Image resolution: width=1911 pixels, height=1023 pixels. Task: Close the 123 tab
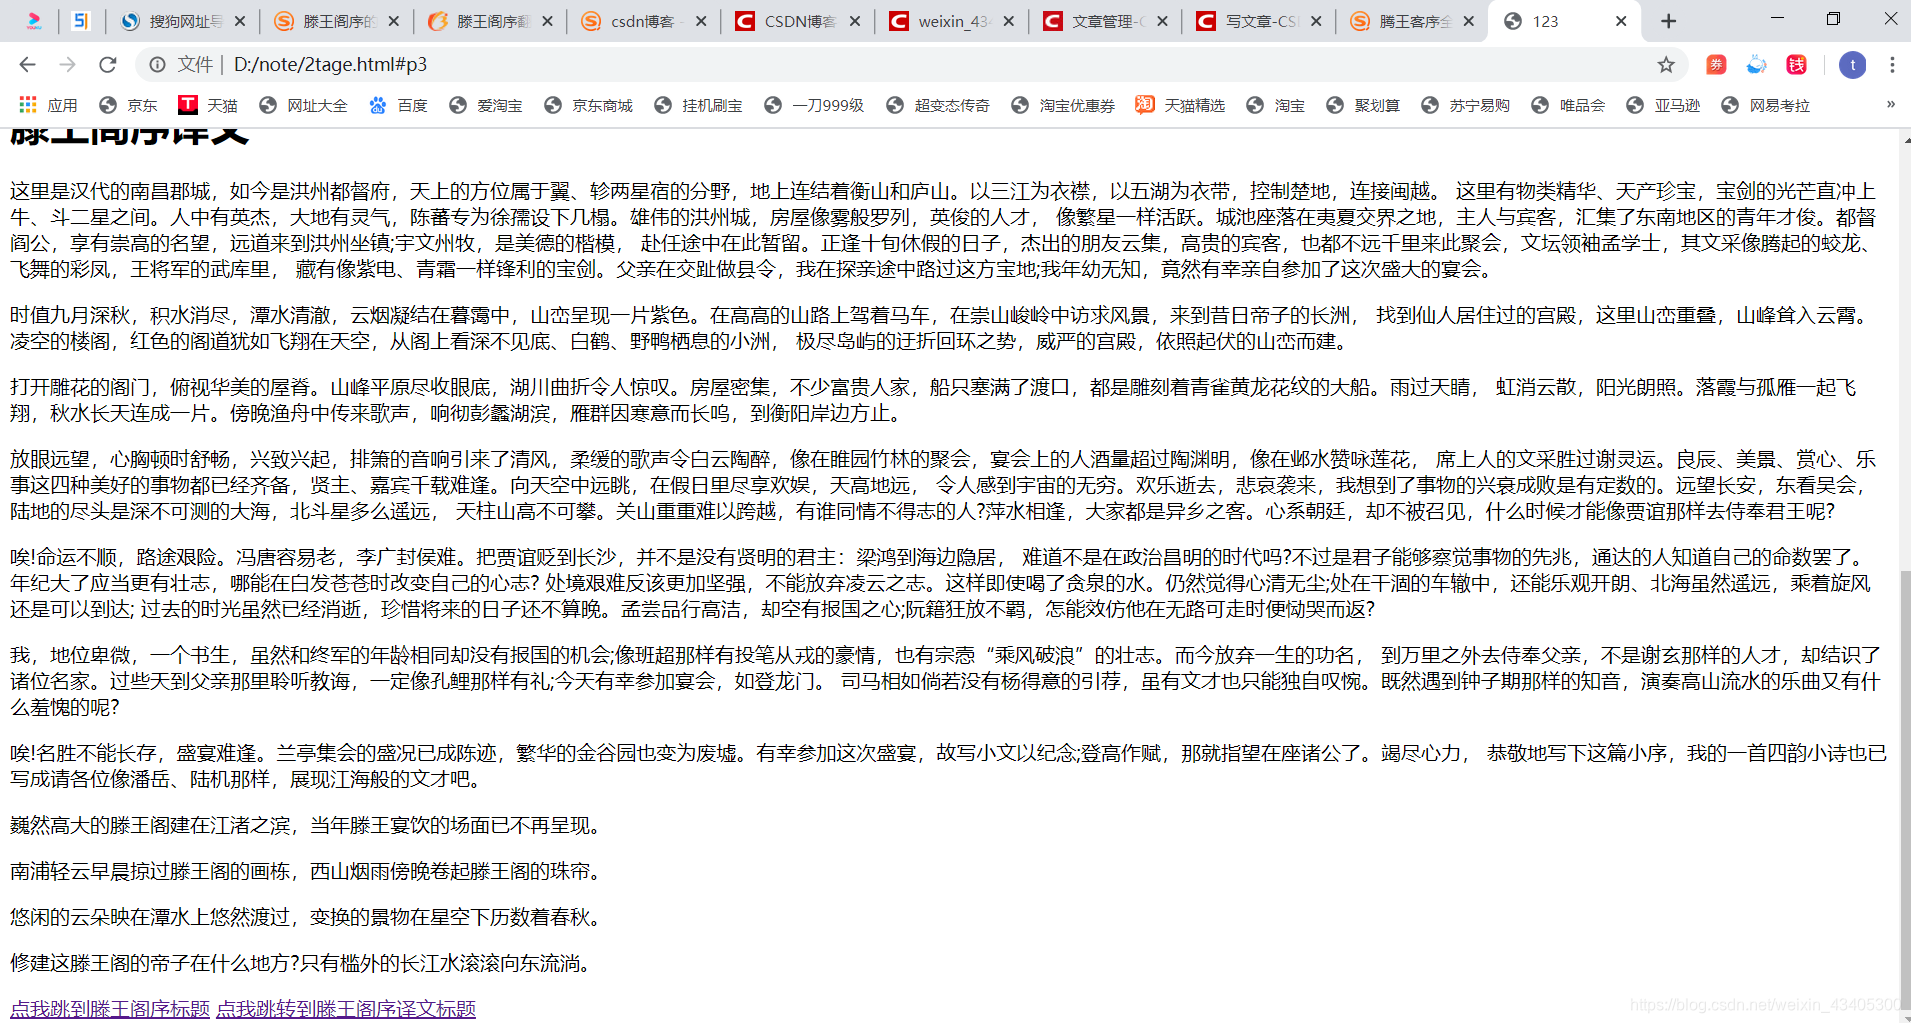[1621, 21]
